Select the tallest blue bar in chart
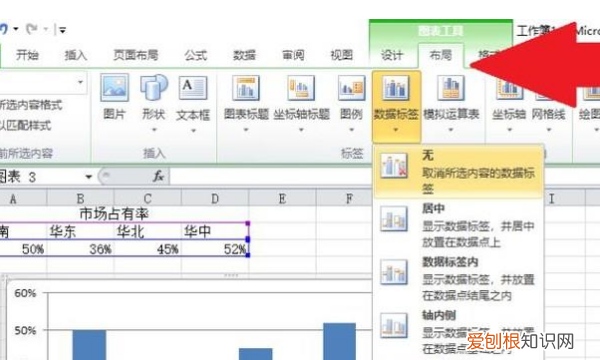The width and height of the screenshot is (600, 360). point(339,341)
